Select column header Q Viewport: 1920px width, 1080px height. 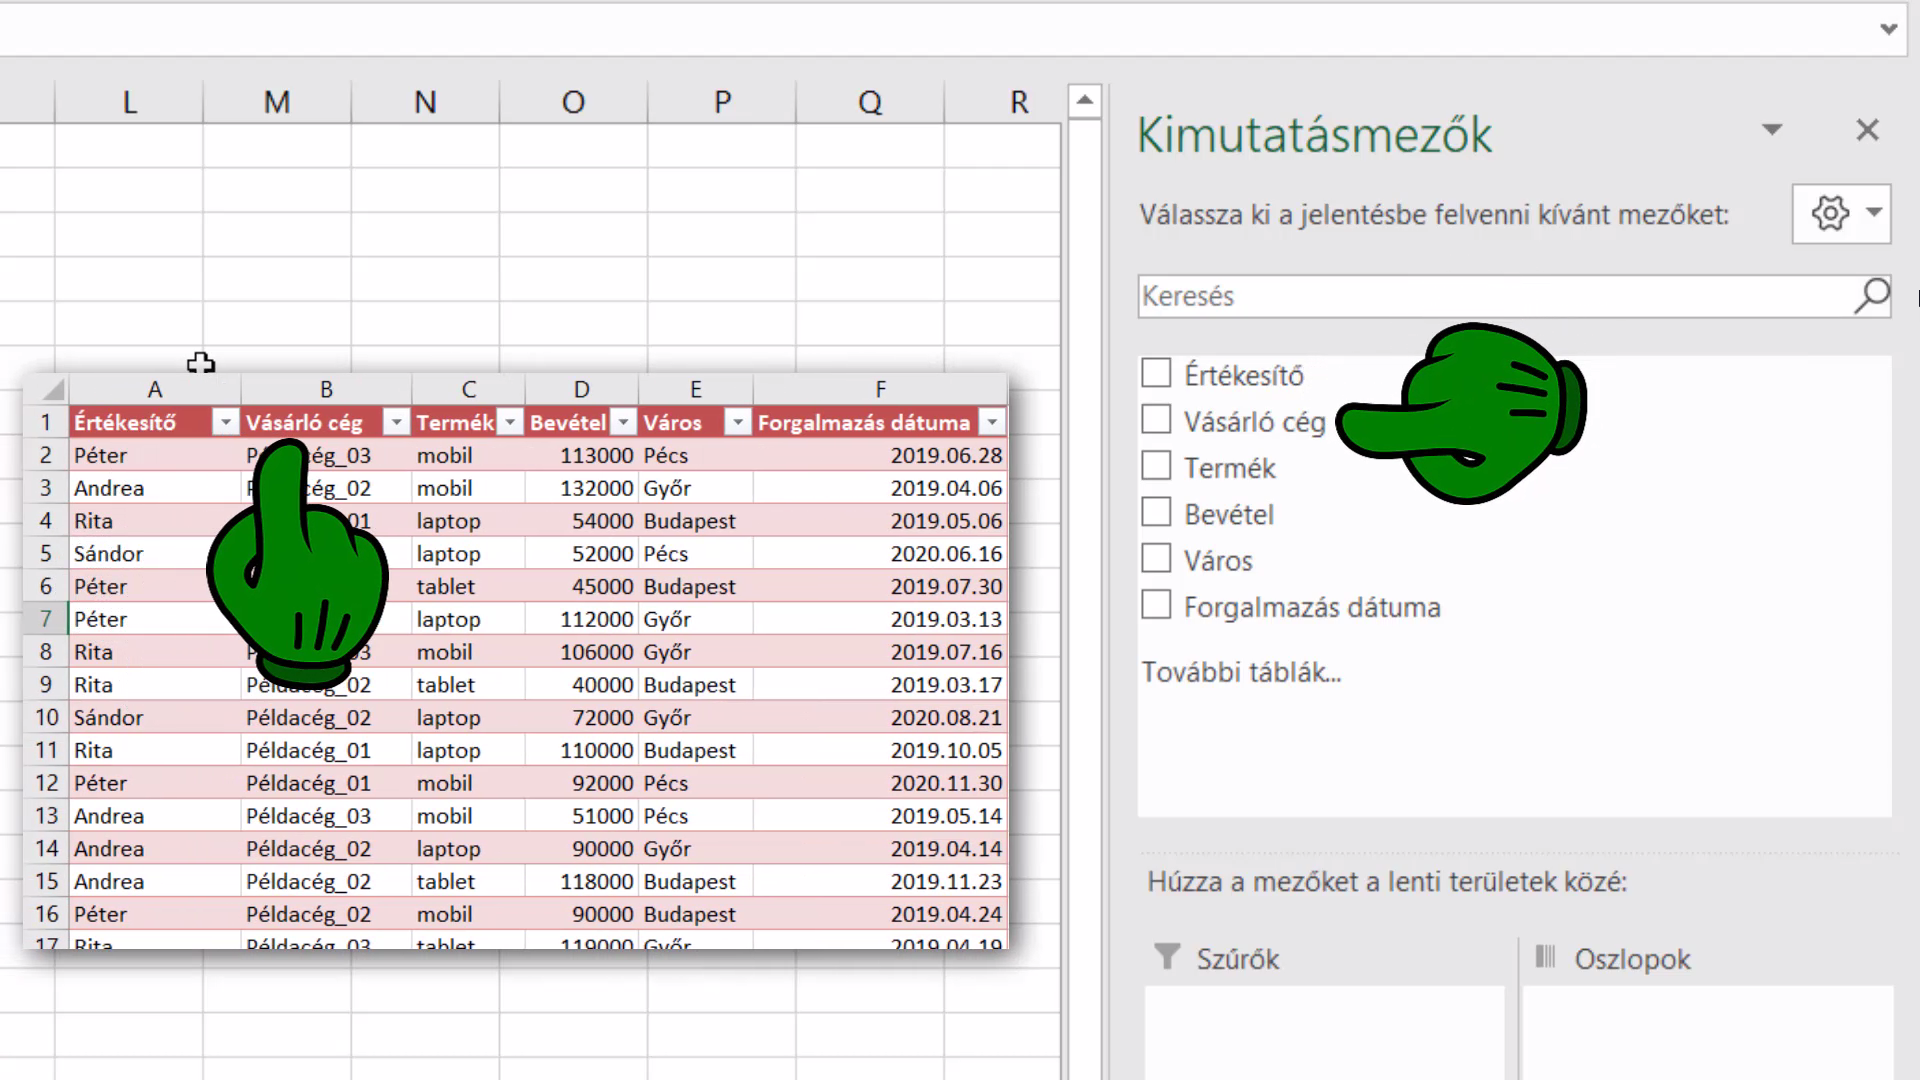[x=870, y=102]
